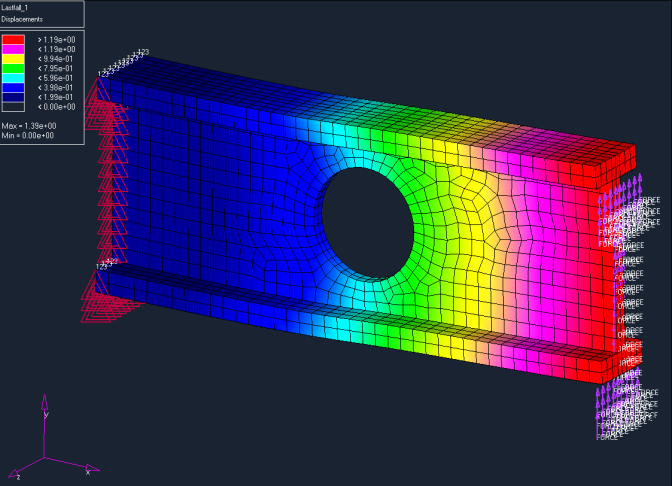Click the '< 9.94e-01' legend value
The height and width of the screenshot is (486, 672).
click(55, 59)
